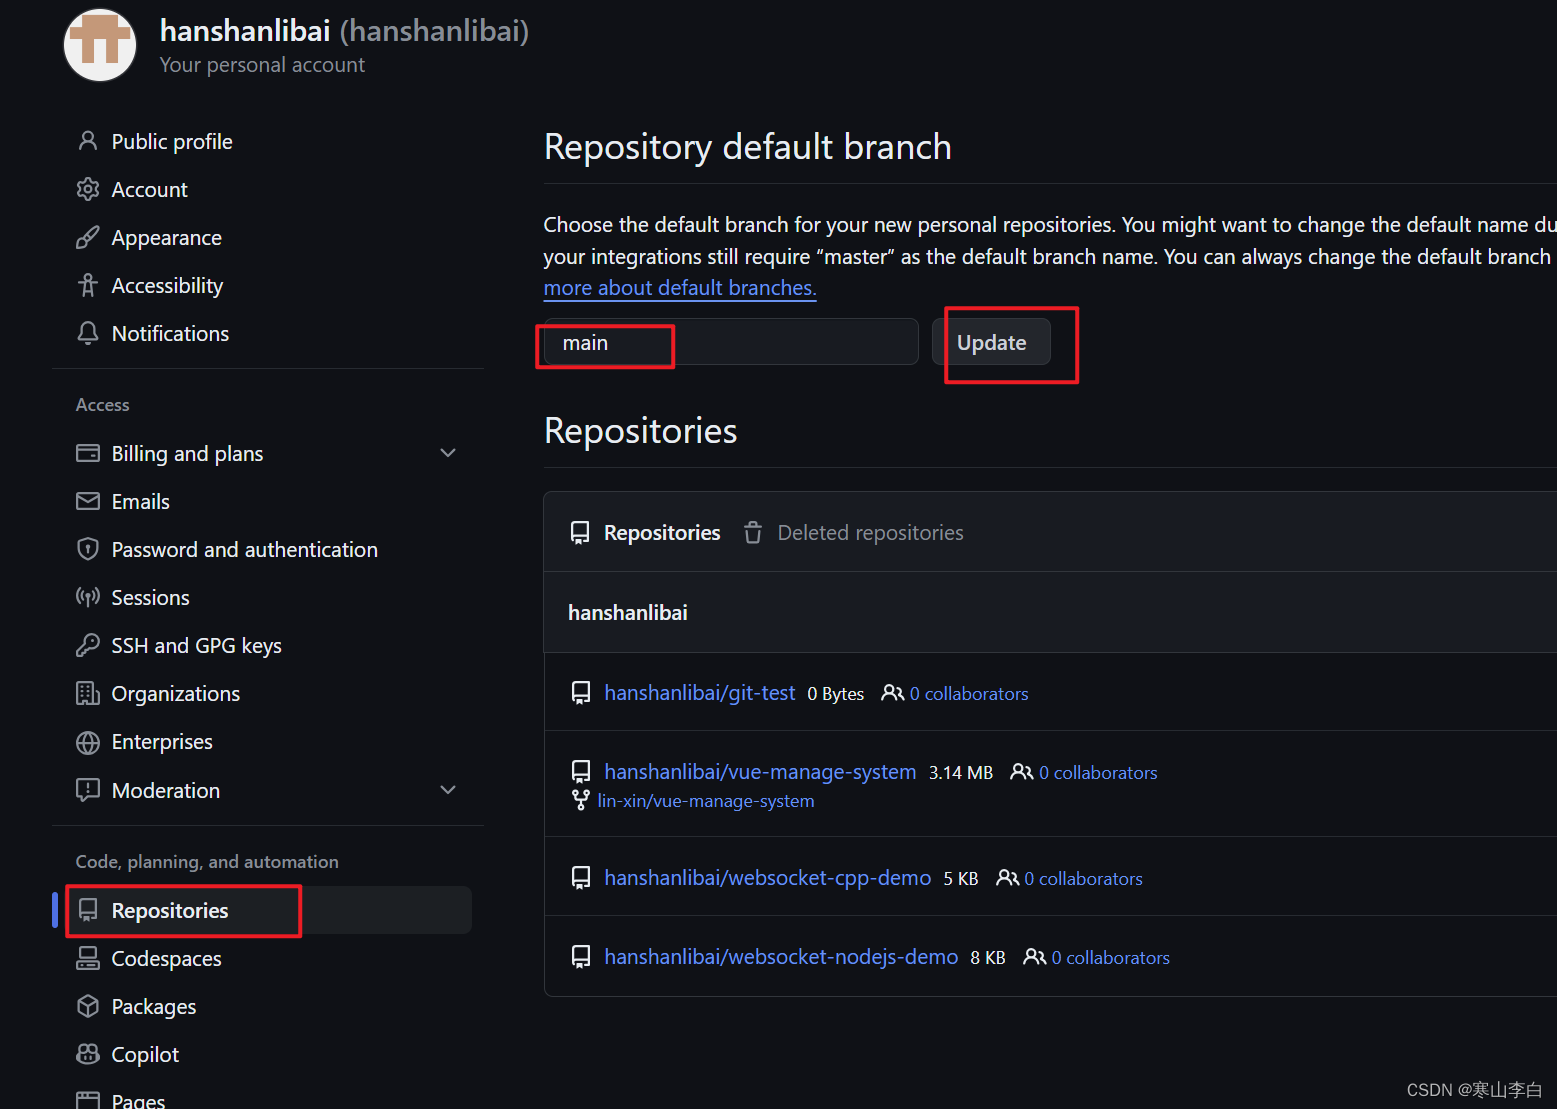This screenshot has width=1557, height=1109.
Task: Click the Codespaces icon
Action: coord(88,958)
